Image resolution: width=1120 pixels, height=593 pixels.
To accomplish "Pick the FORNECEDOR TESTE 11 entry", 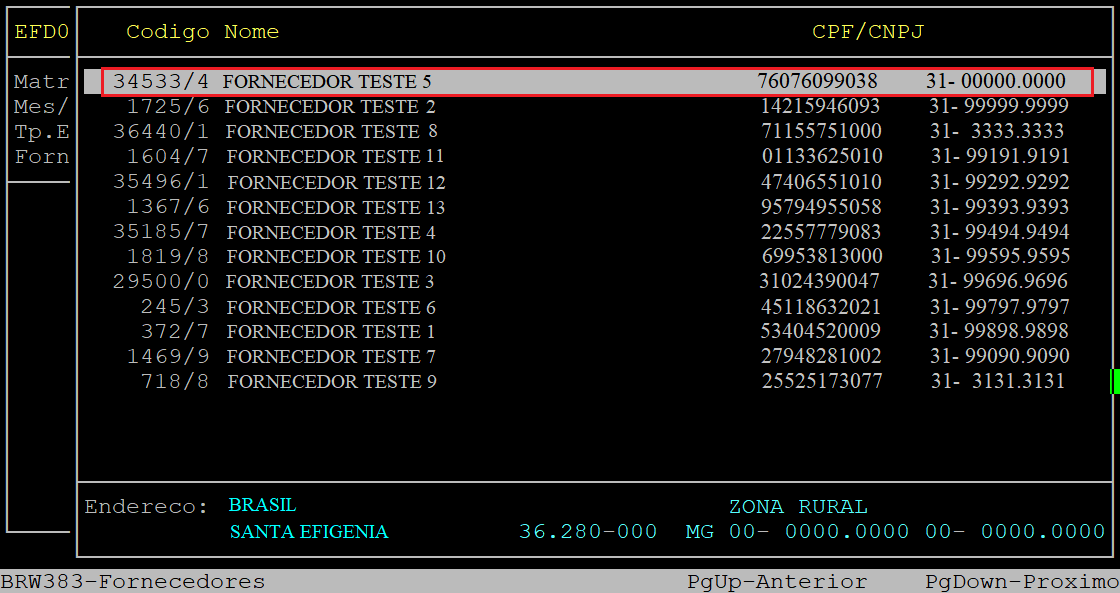I will coord(335,156).
